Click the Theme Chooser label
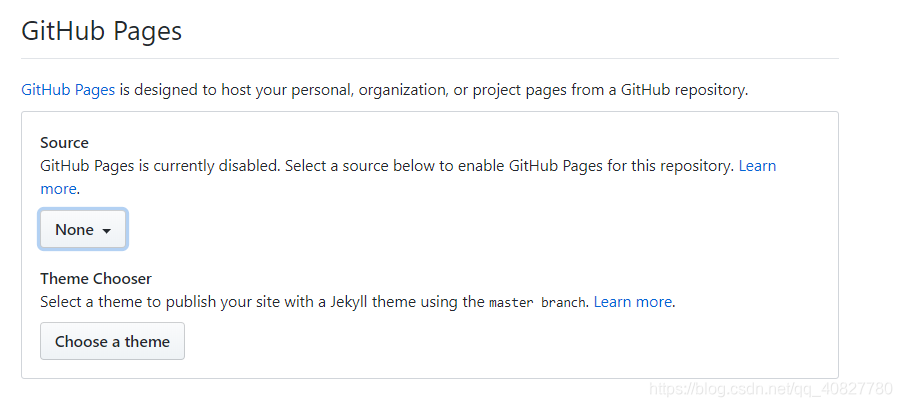The width and height of the screenshot is (902, 407). tap(96, 278)
